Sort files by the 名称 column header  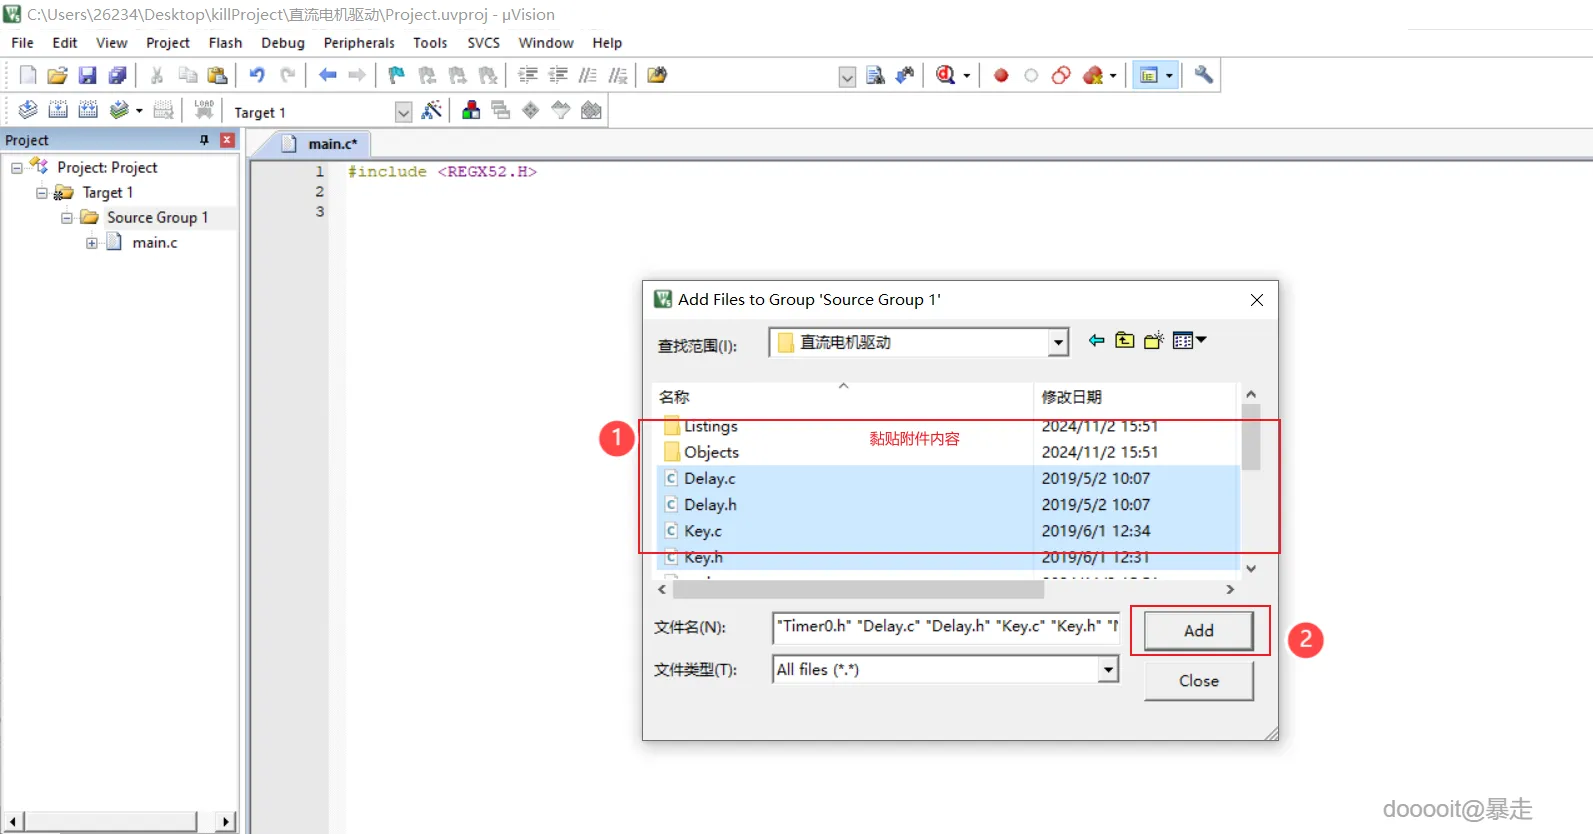point(843,397)
